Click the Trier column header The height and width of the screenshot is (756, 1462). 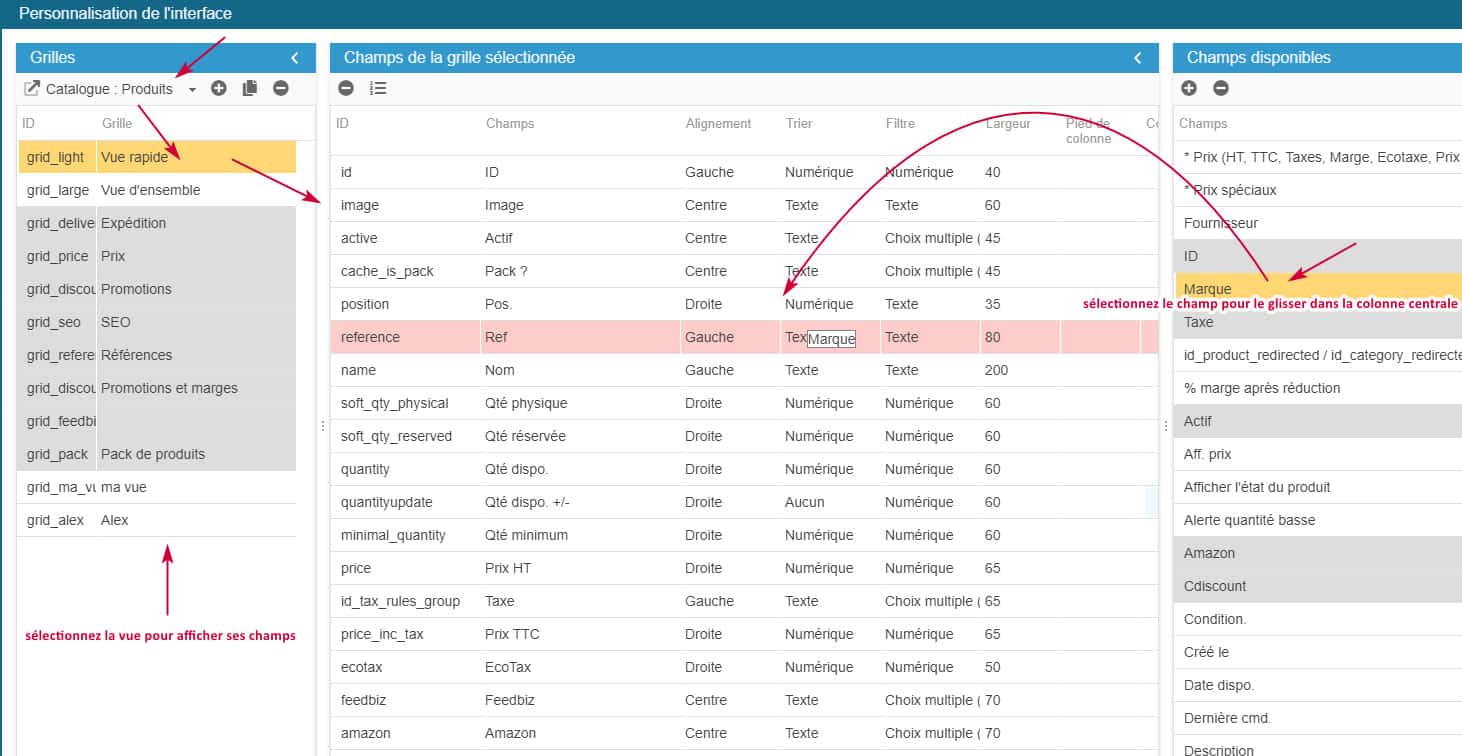799,124
